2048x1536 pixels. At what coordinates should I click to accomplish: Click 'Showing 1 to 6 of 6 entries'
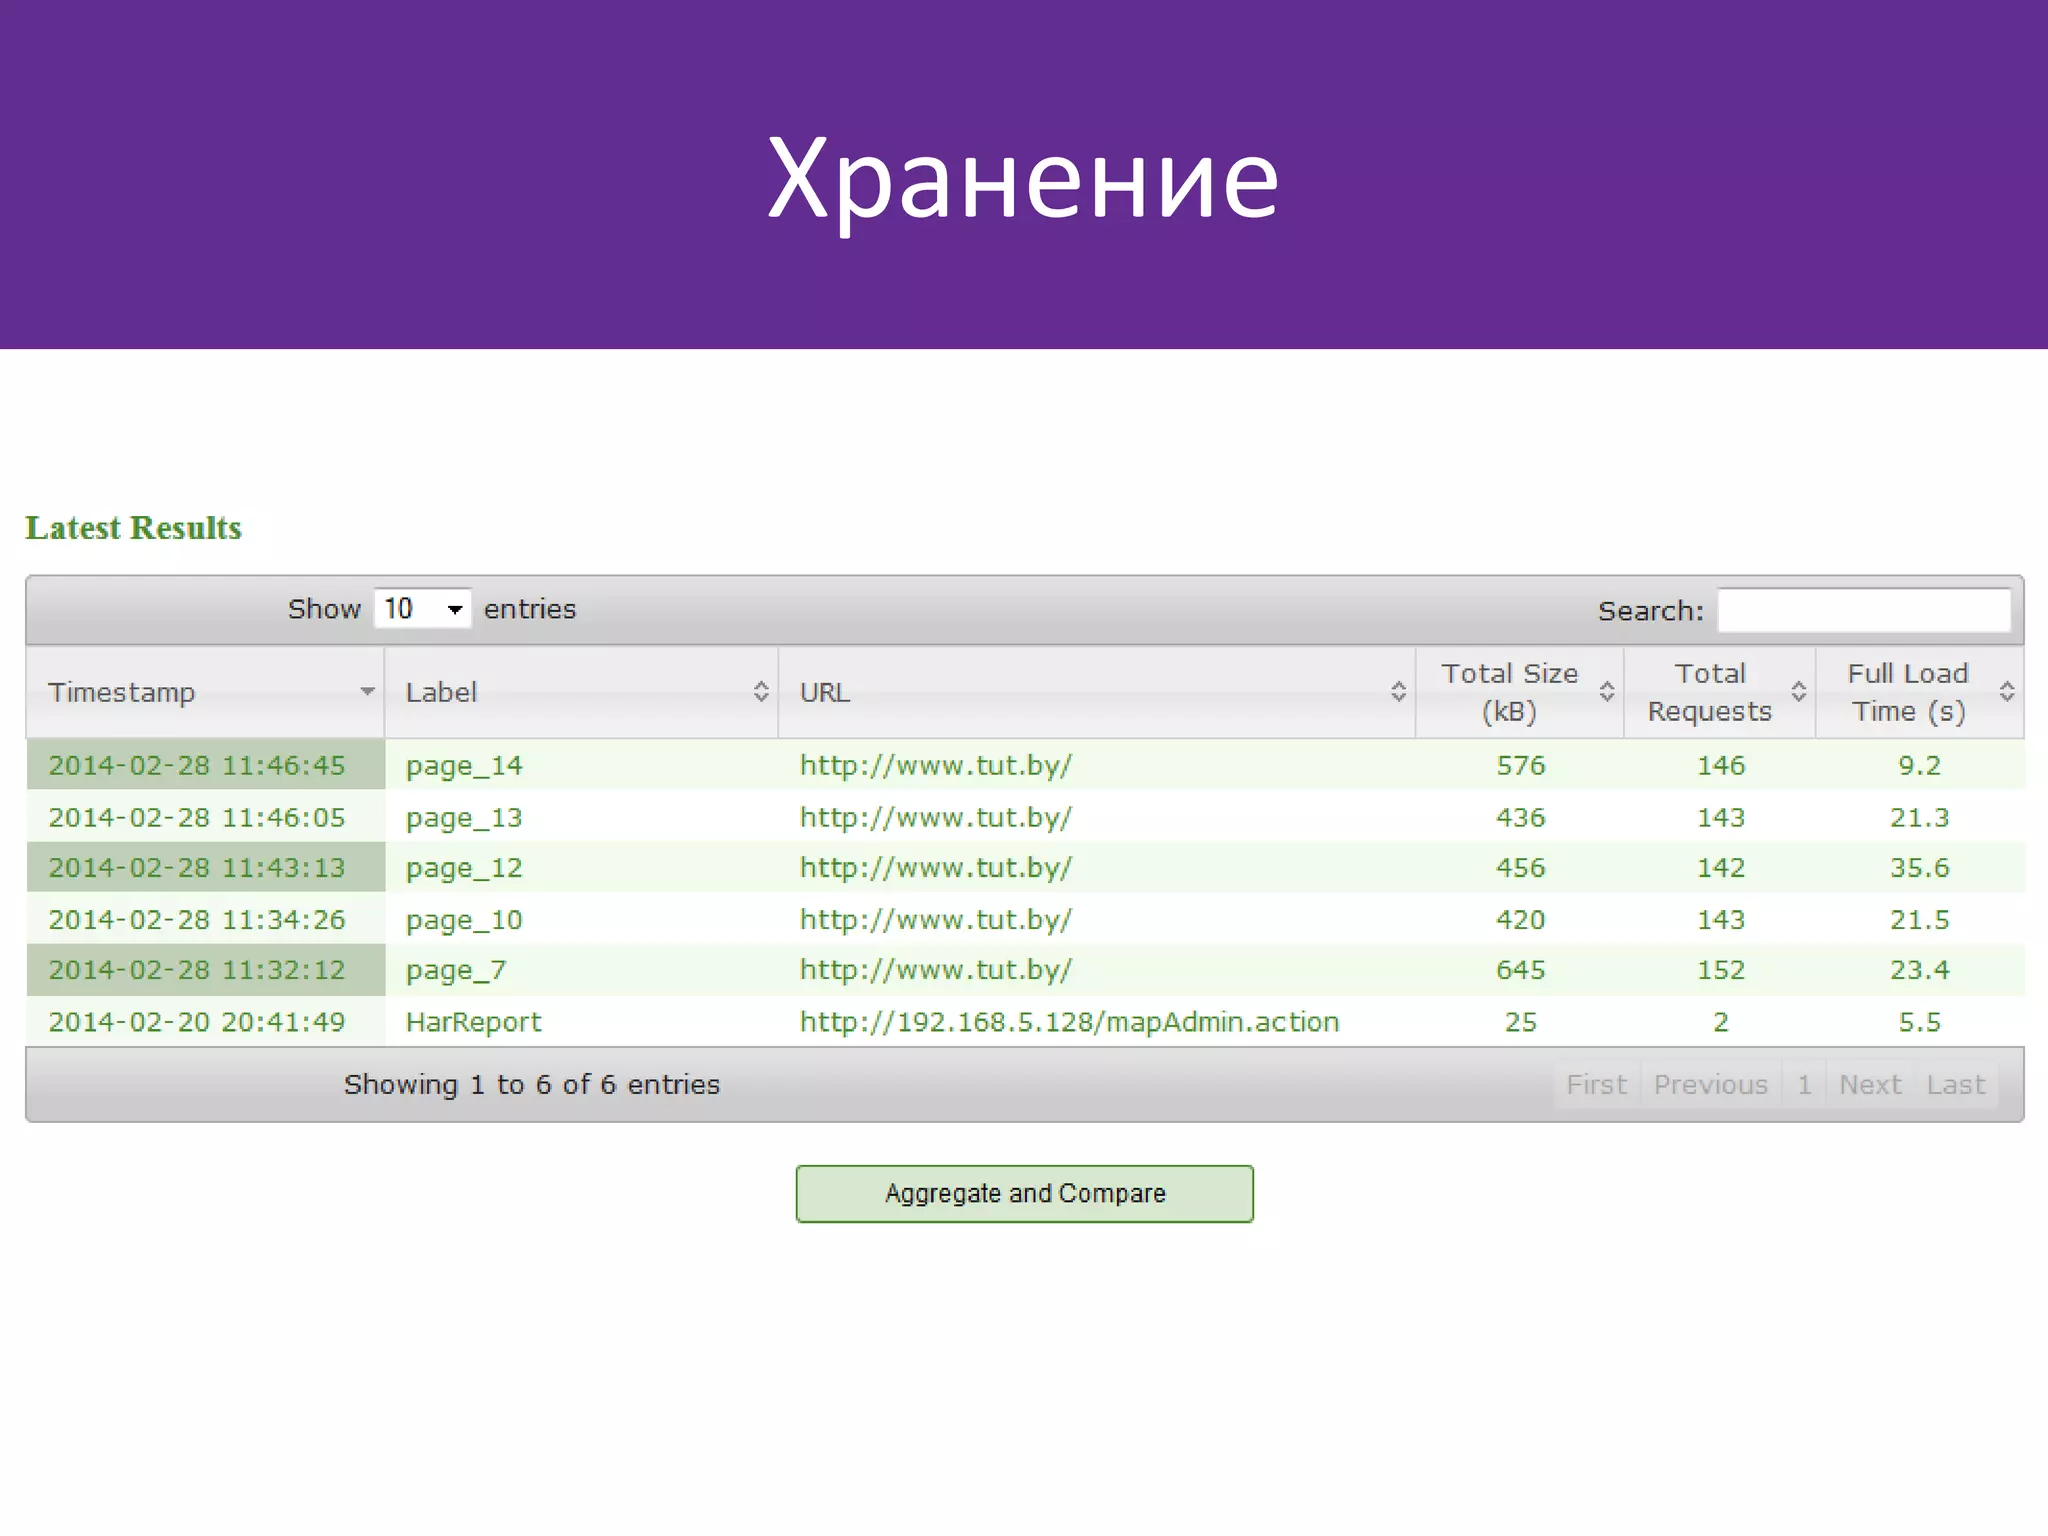click(x=532, y=1085)
